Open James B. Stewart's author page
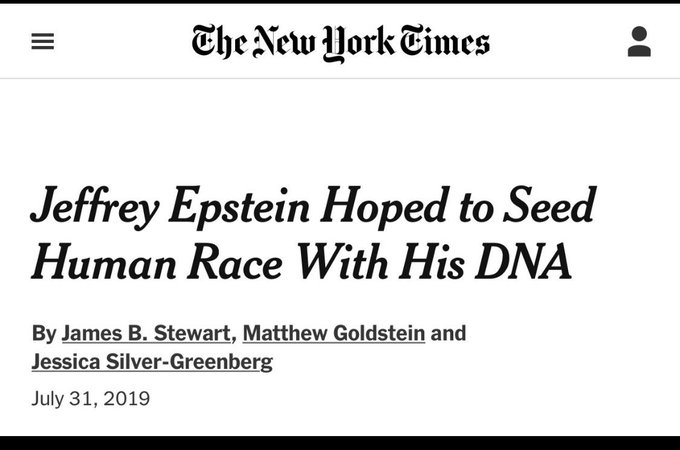Viewport: 680px width, 450px height. (146, 333)
